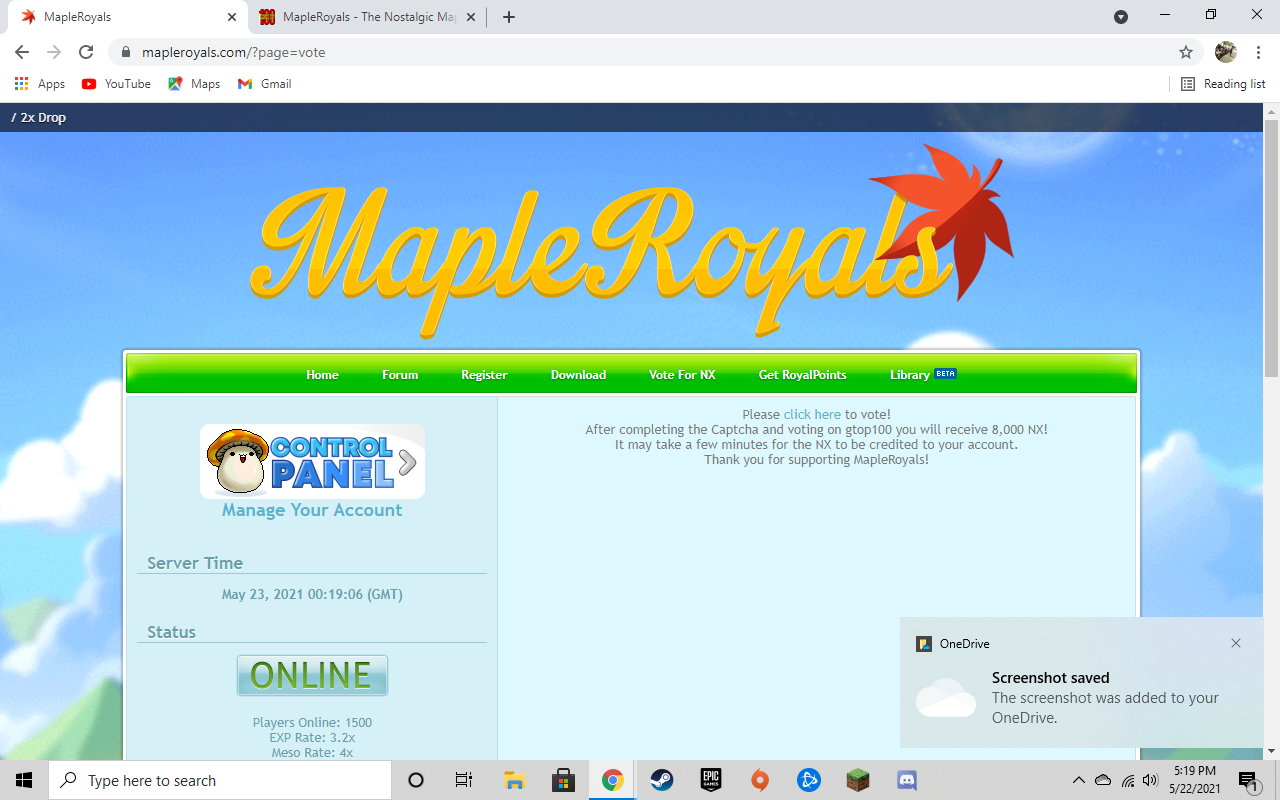Launch Minecraft from the taskbar
This screenshot has height=800, width=1280.
pos(857,780)
